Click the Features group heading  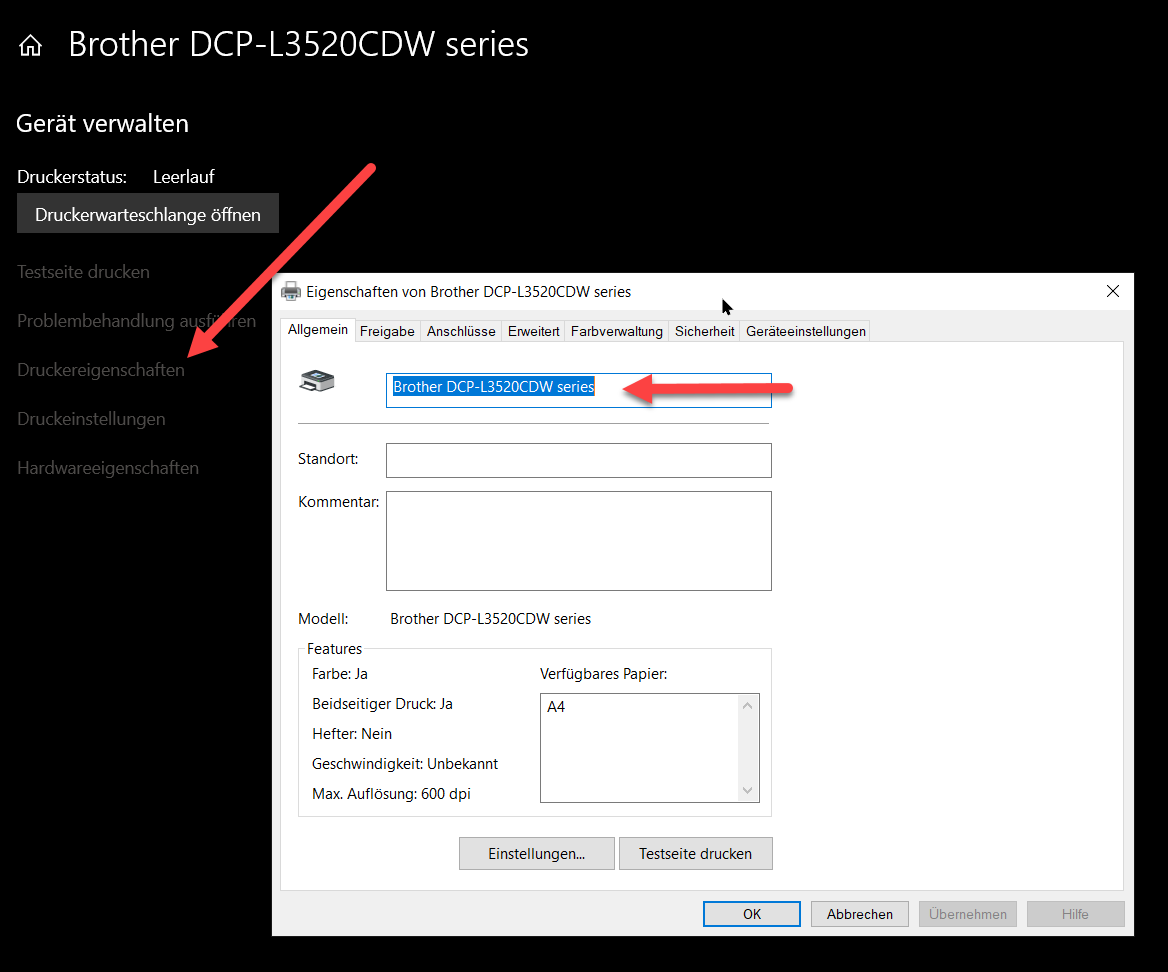(334, 649)
